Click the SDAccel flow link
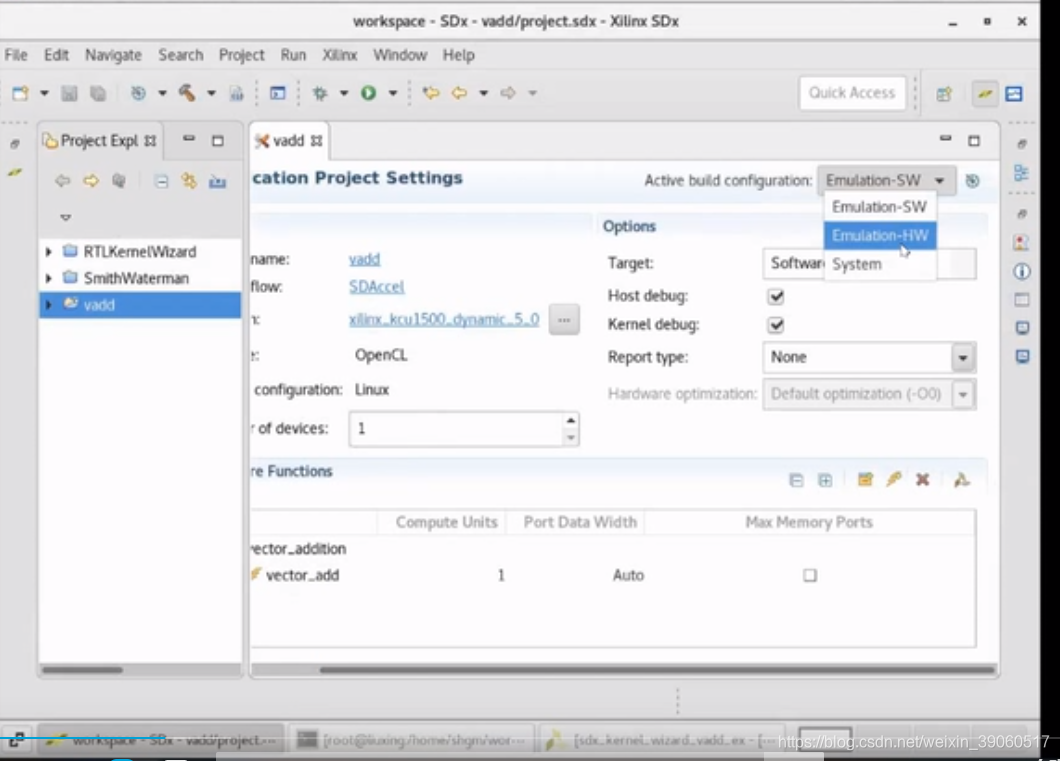The height and width of the screenshot is (761, 1060). tap(377, 287)
